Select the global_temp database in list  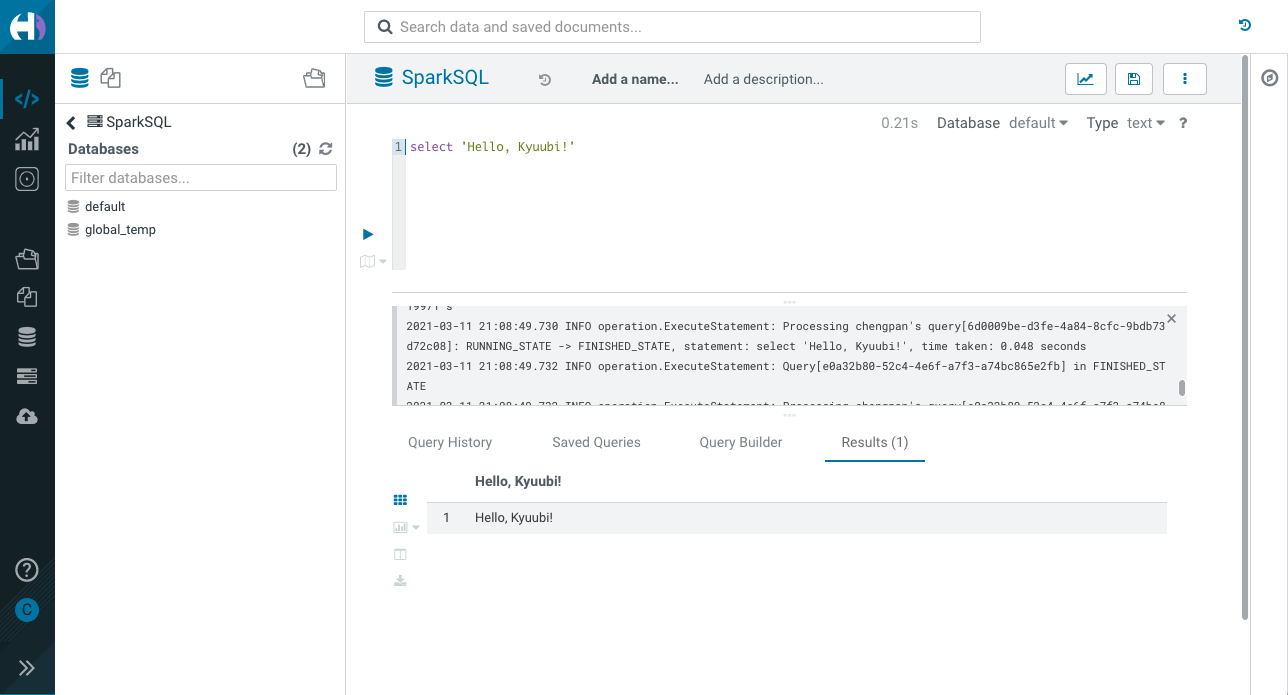[x=120, y=230]
